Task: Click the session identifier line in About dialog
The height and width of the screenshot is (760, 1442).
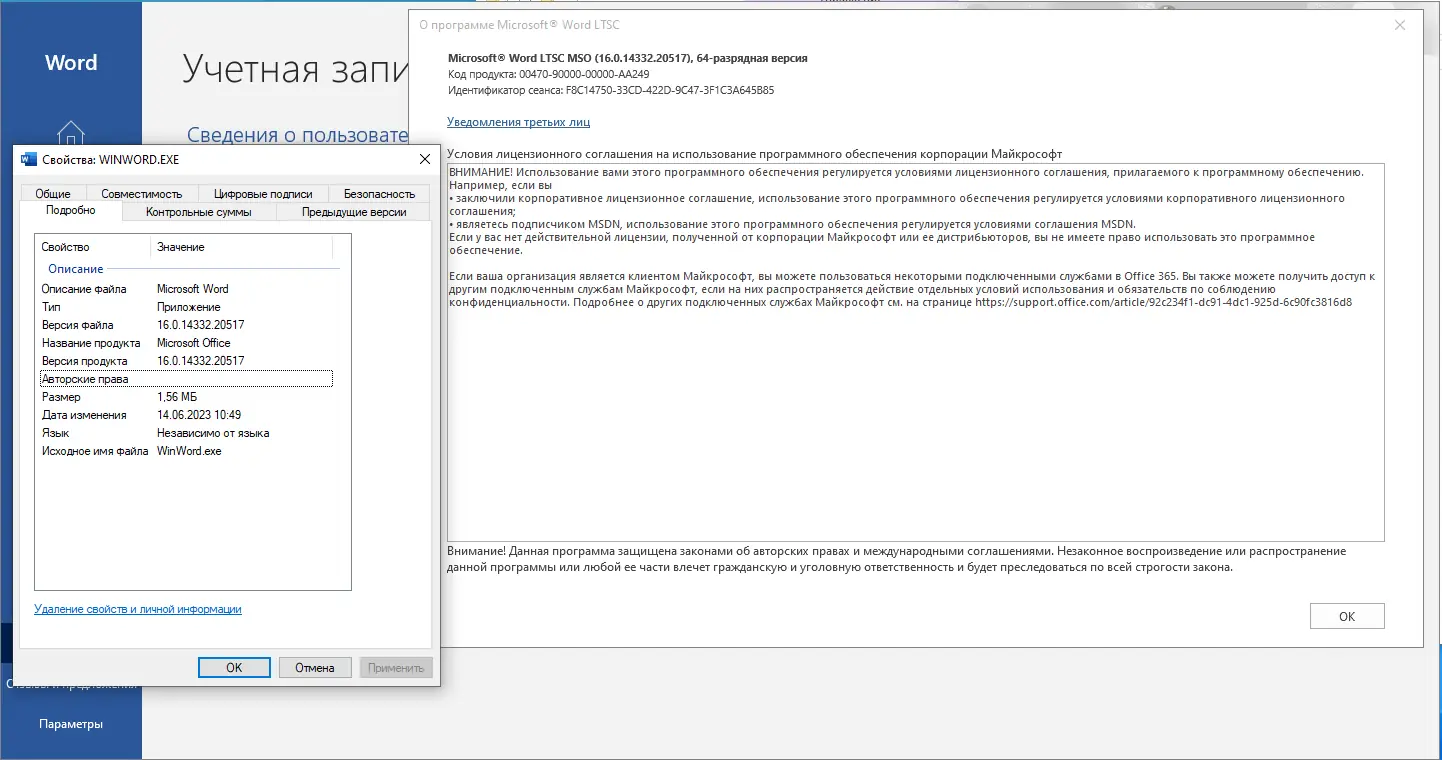Action: pyautogui.click(x=611, y=90)
